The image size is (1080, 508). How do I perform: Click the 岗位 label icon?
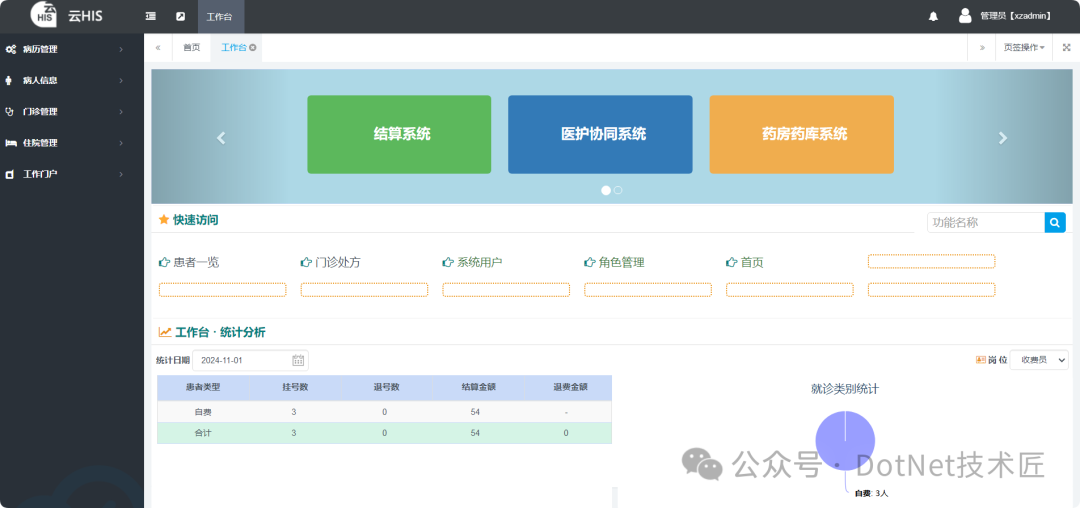(982, 360)
